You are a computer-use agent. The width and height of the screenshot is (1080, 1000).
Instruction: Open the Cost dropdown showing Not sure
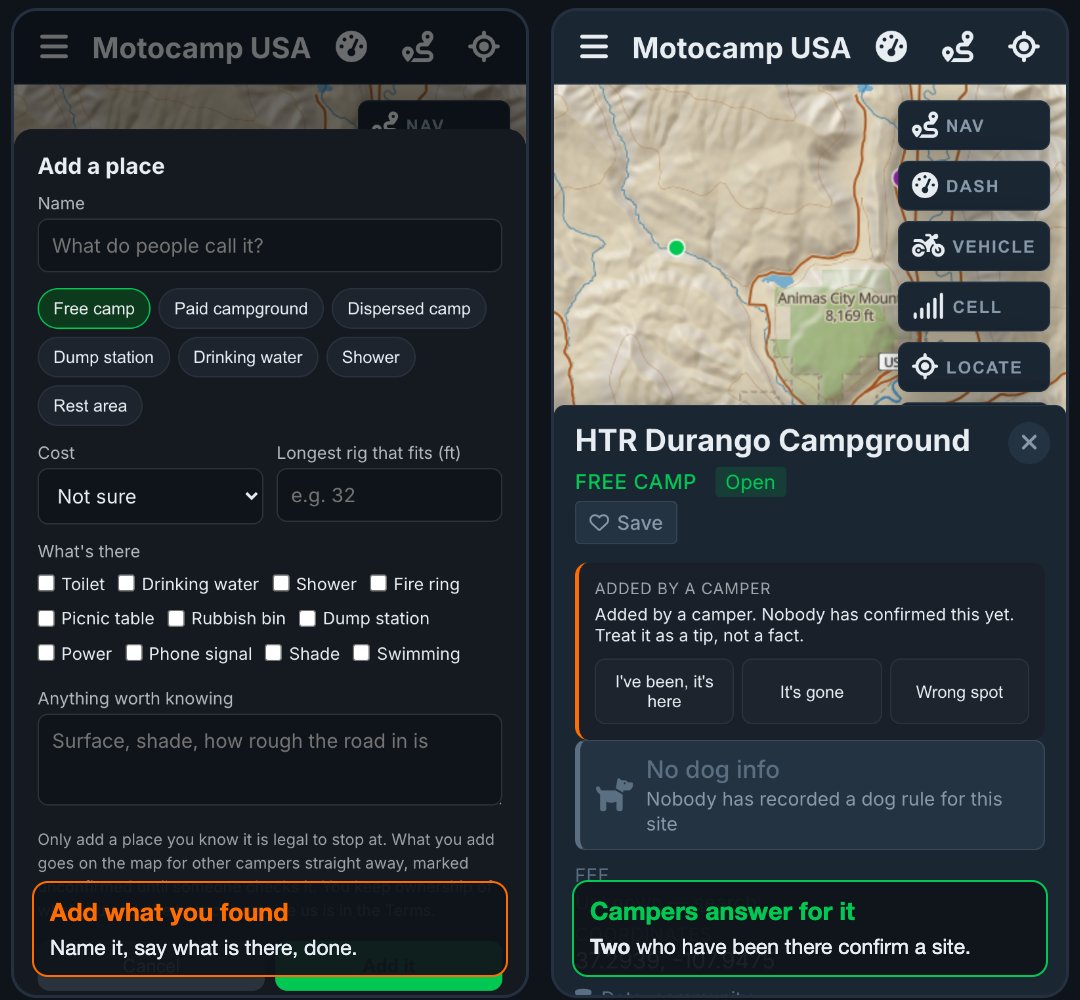coord(150,496)
